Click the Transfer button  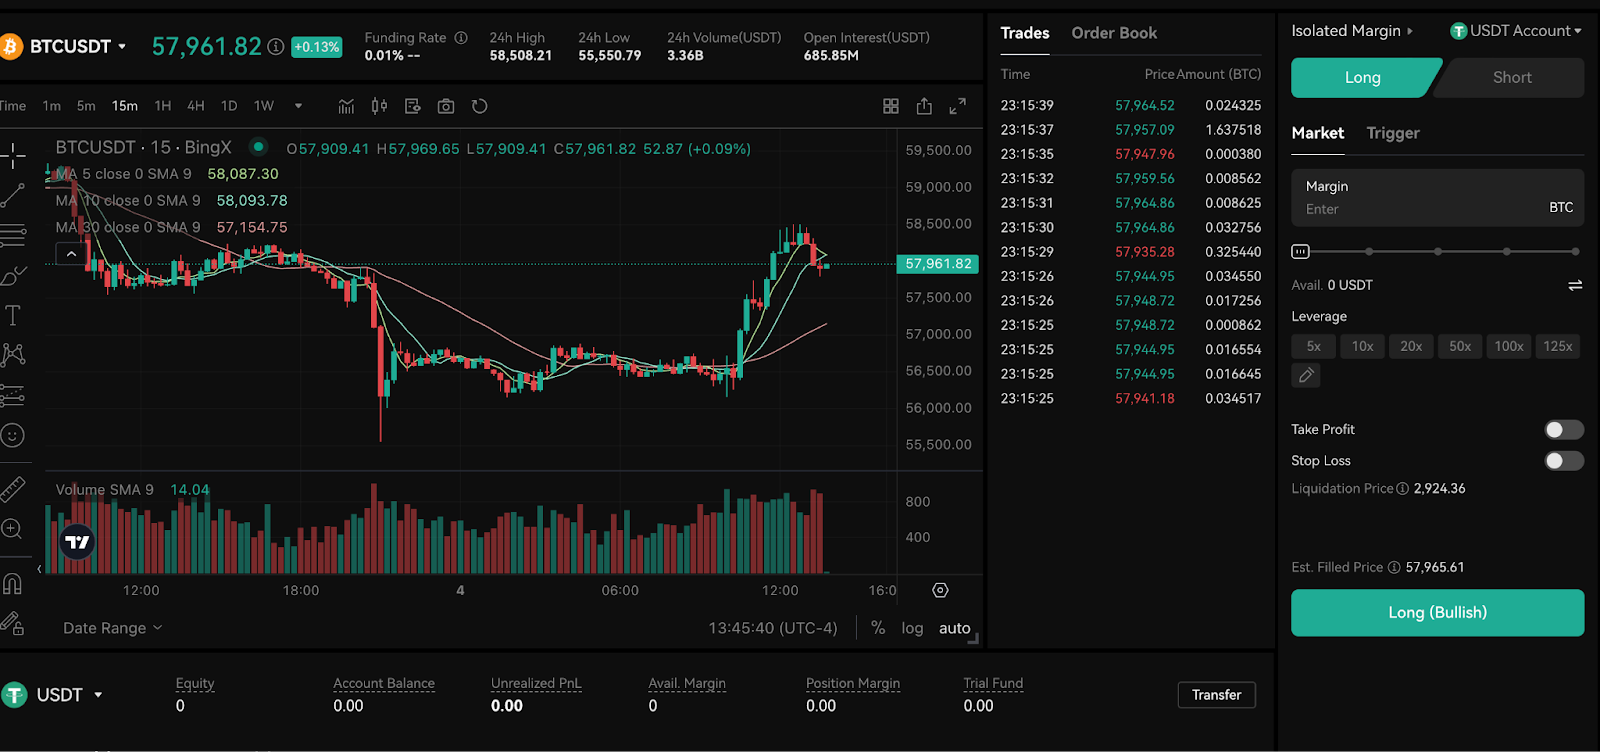click(1216, 695)
